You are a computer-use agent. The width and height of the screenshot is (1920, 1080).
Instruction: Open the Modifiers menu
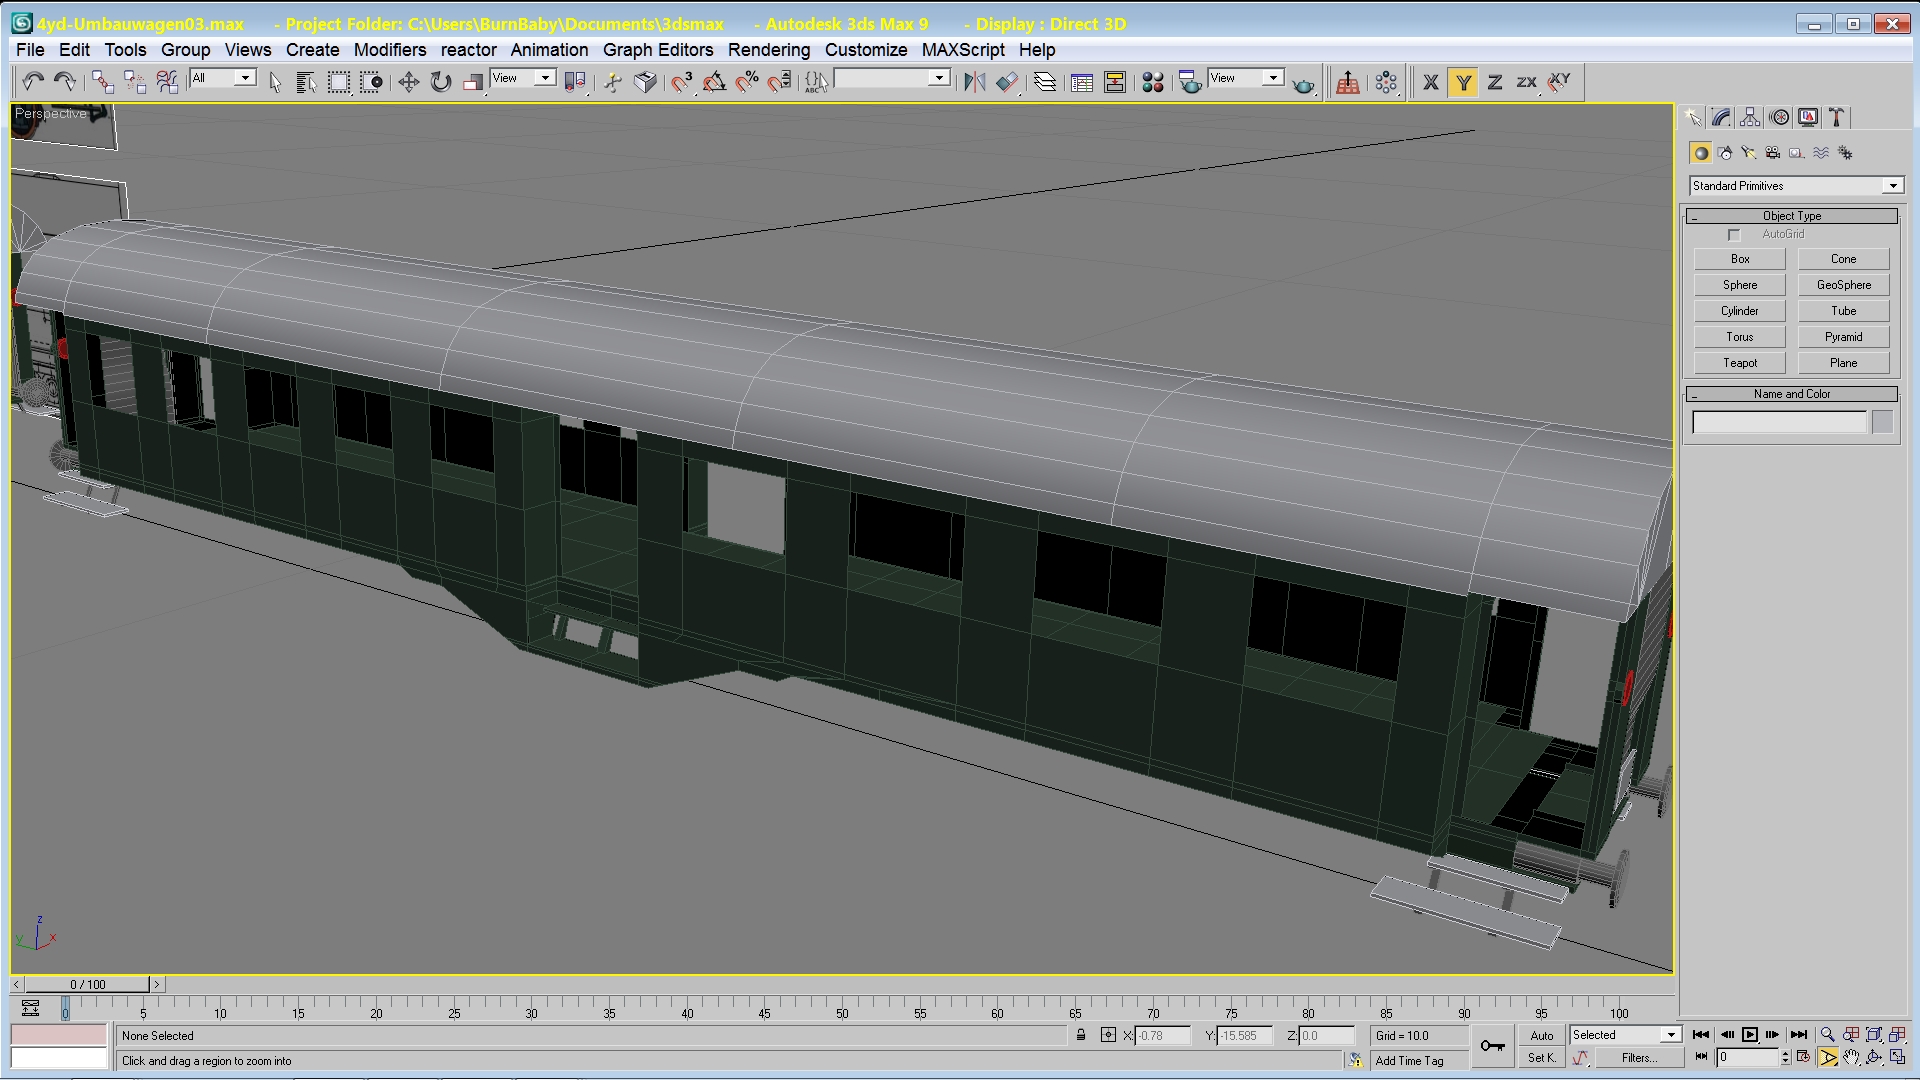pyautogui.click(x=389, y=50)
